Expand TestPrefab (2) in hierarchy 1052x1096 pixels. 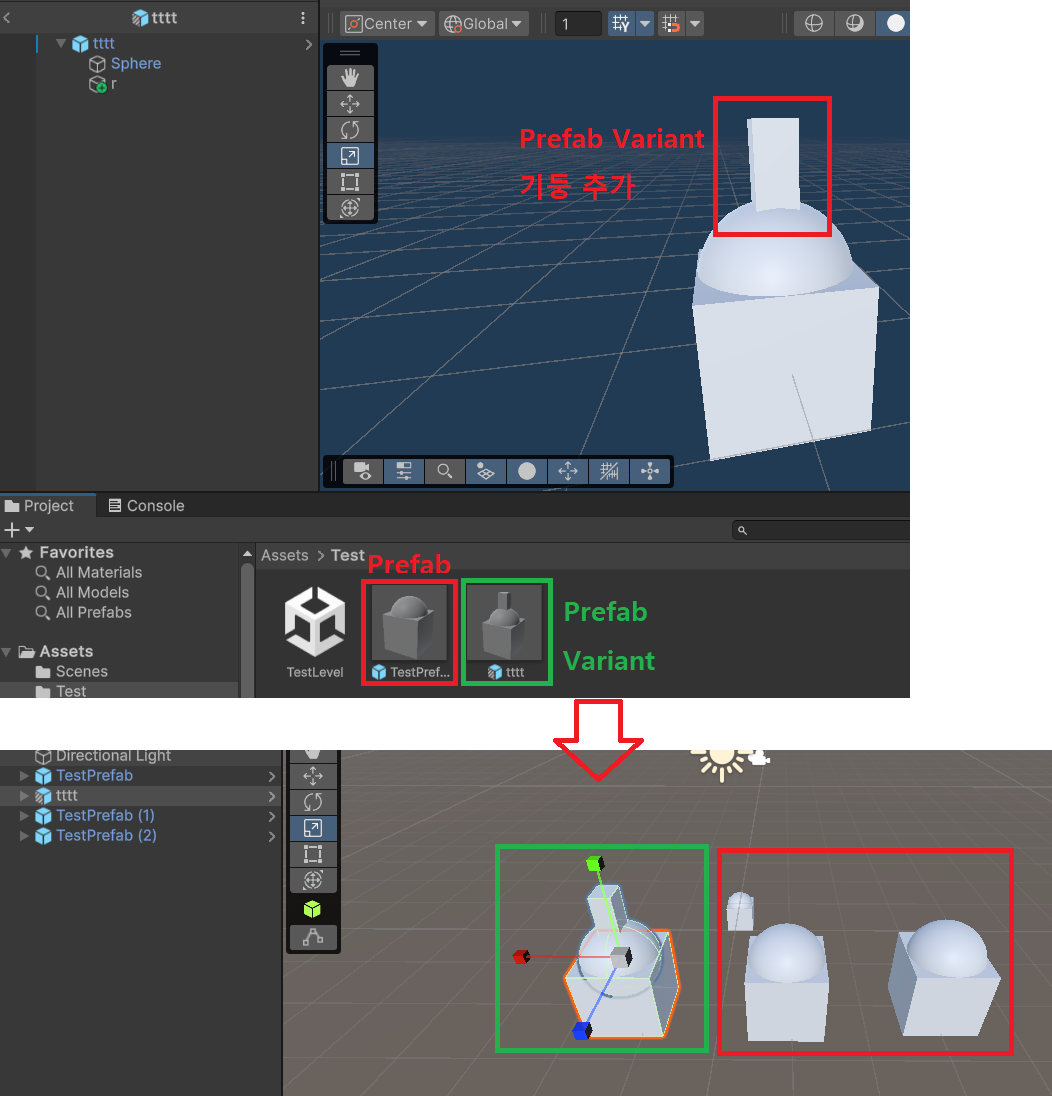[24, 835]
